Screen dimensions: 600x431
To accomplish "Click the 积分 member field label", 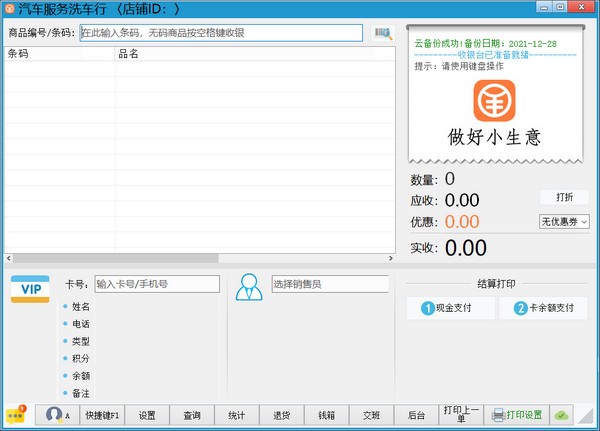I will click(x=81, y=359).
